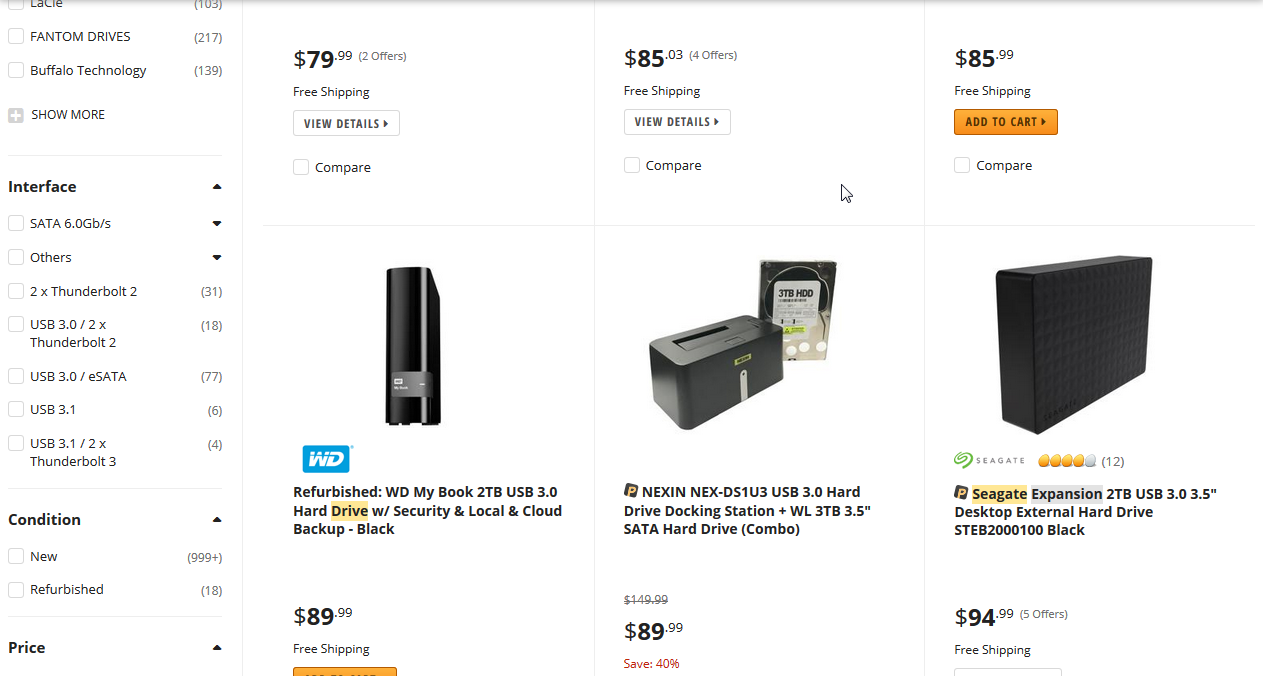Collapse the Price filter section

[217, 648]
